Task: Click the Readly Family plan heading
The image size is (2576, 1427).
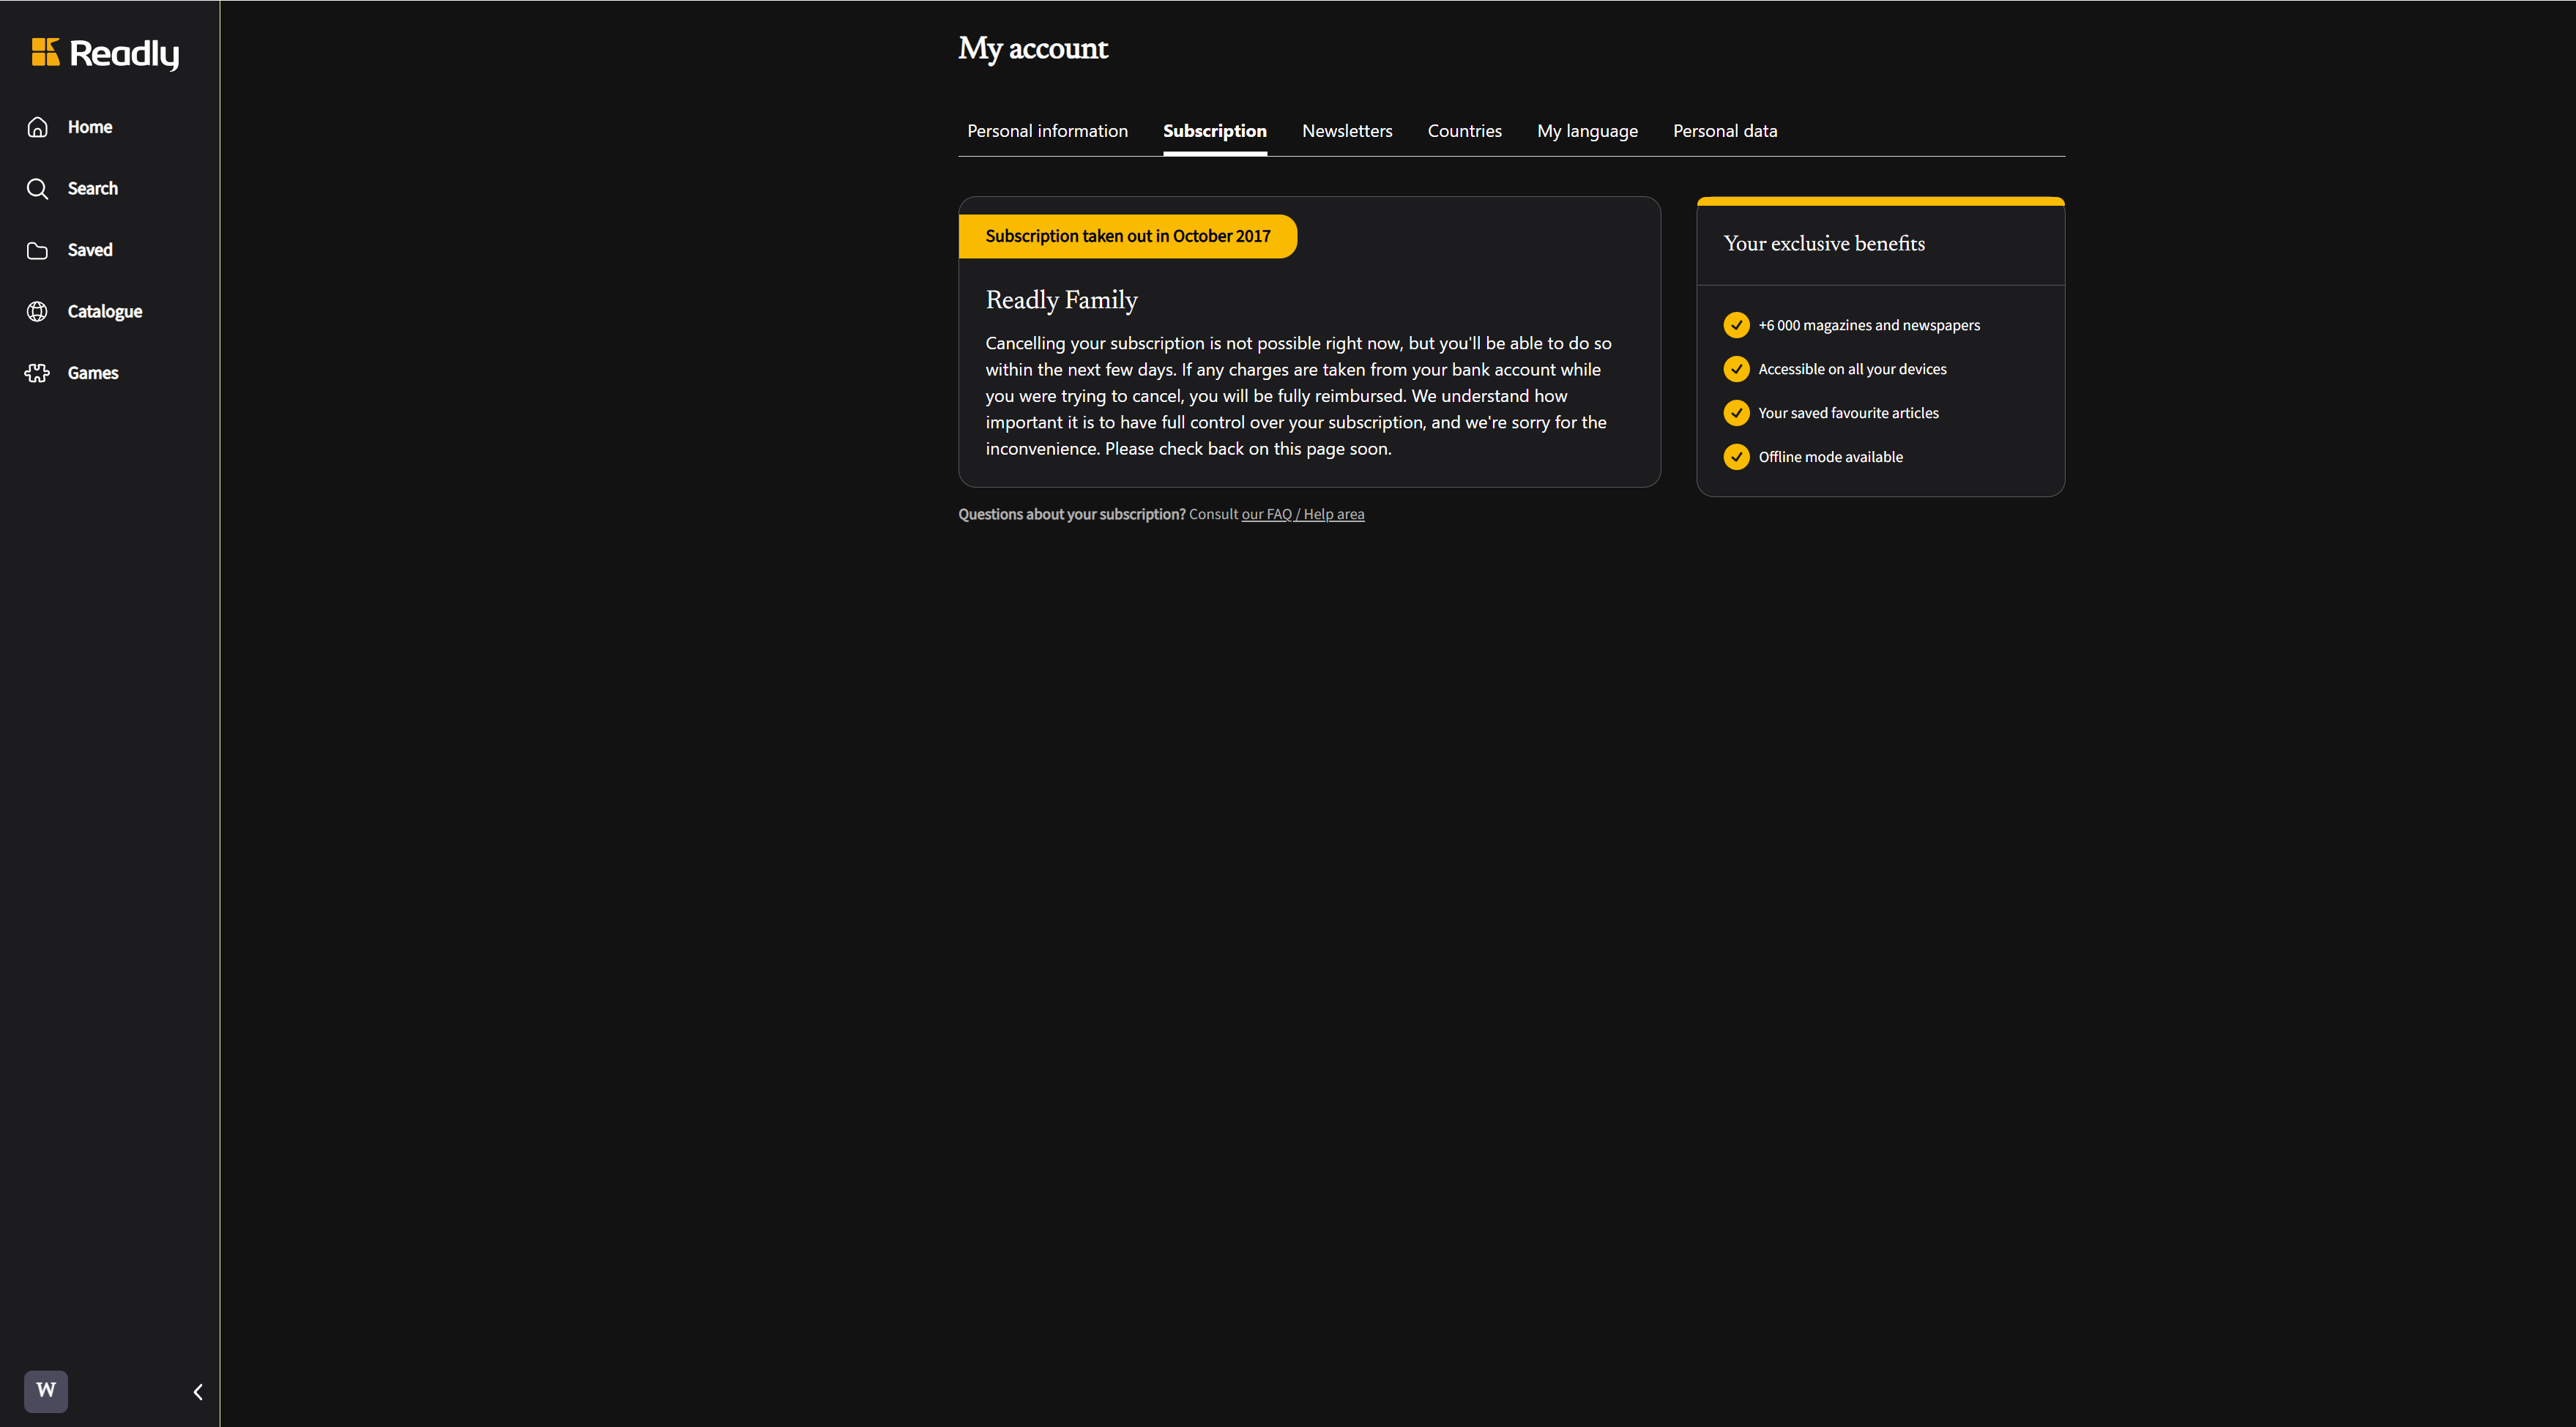Action: coord(1061,300)
